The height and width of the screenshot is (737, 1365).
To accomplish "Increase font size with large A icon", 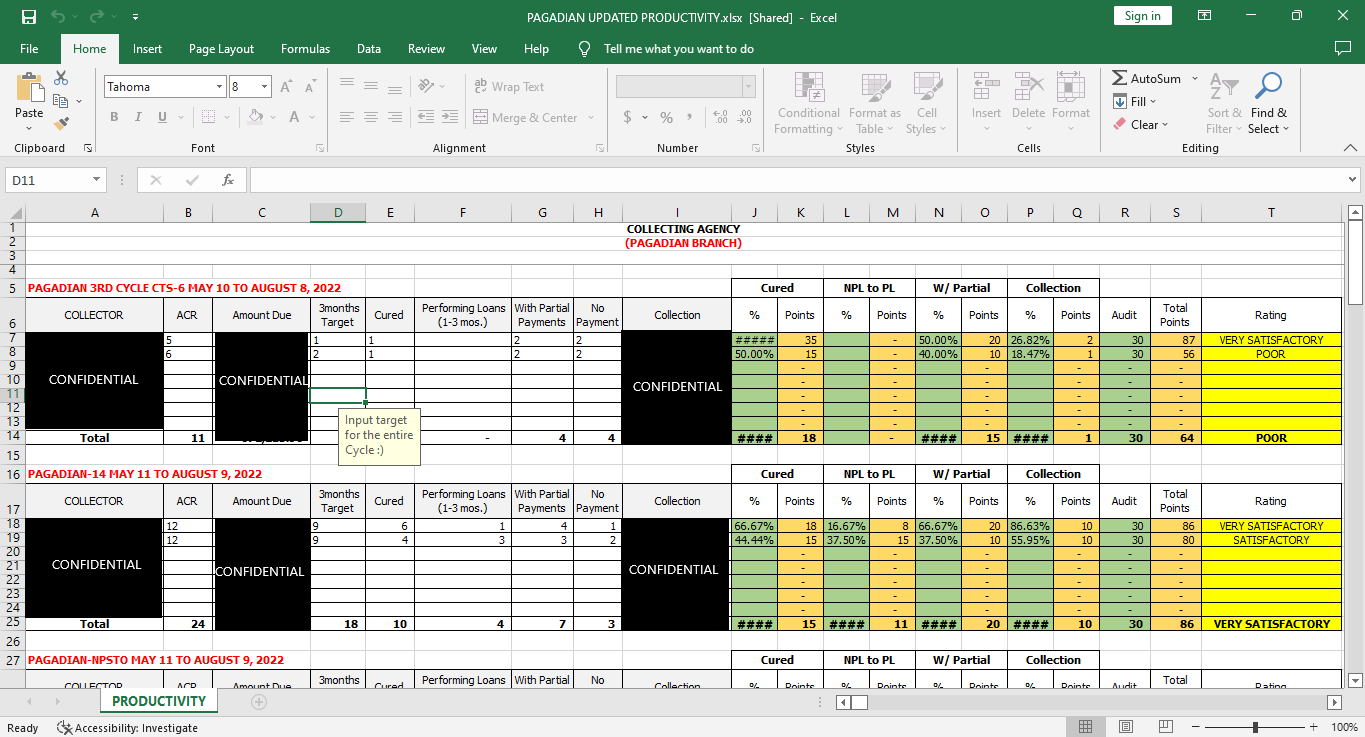I will 286,87.
